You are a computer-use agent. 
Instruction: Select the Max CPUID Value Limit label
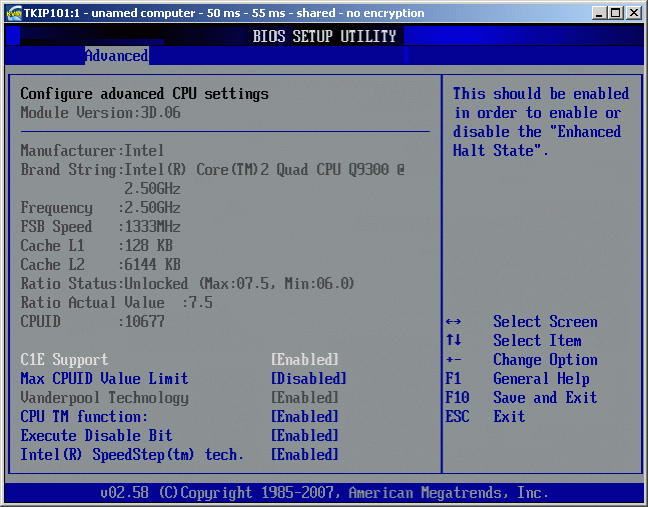click(x=104, y=378)
